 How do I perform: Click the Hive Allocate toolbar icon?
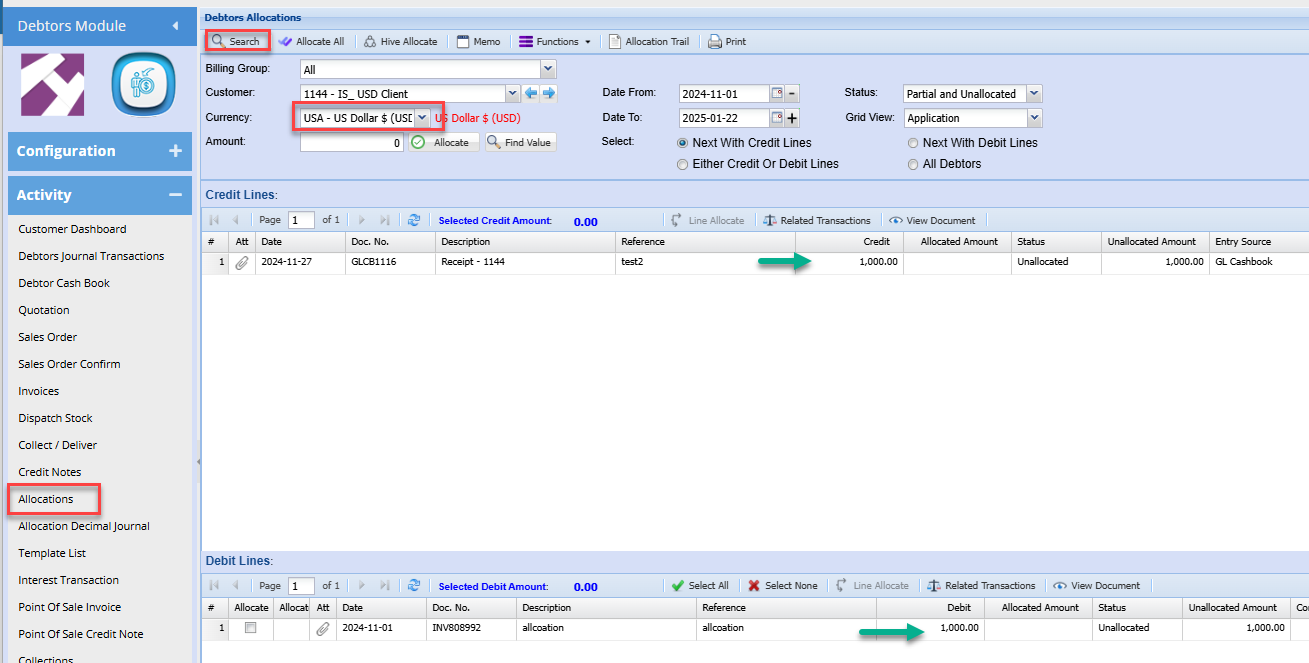click(x=399, y=41)
